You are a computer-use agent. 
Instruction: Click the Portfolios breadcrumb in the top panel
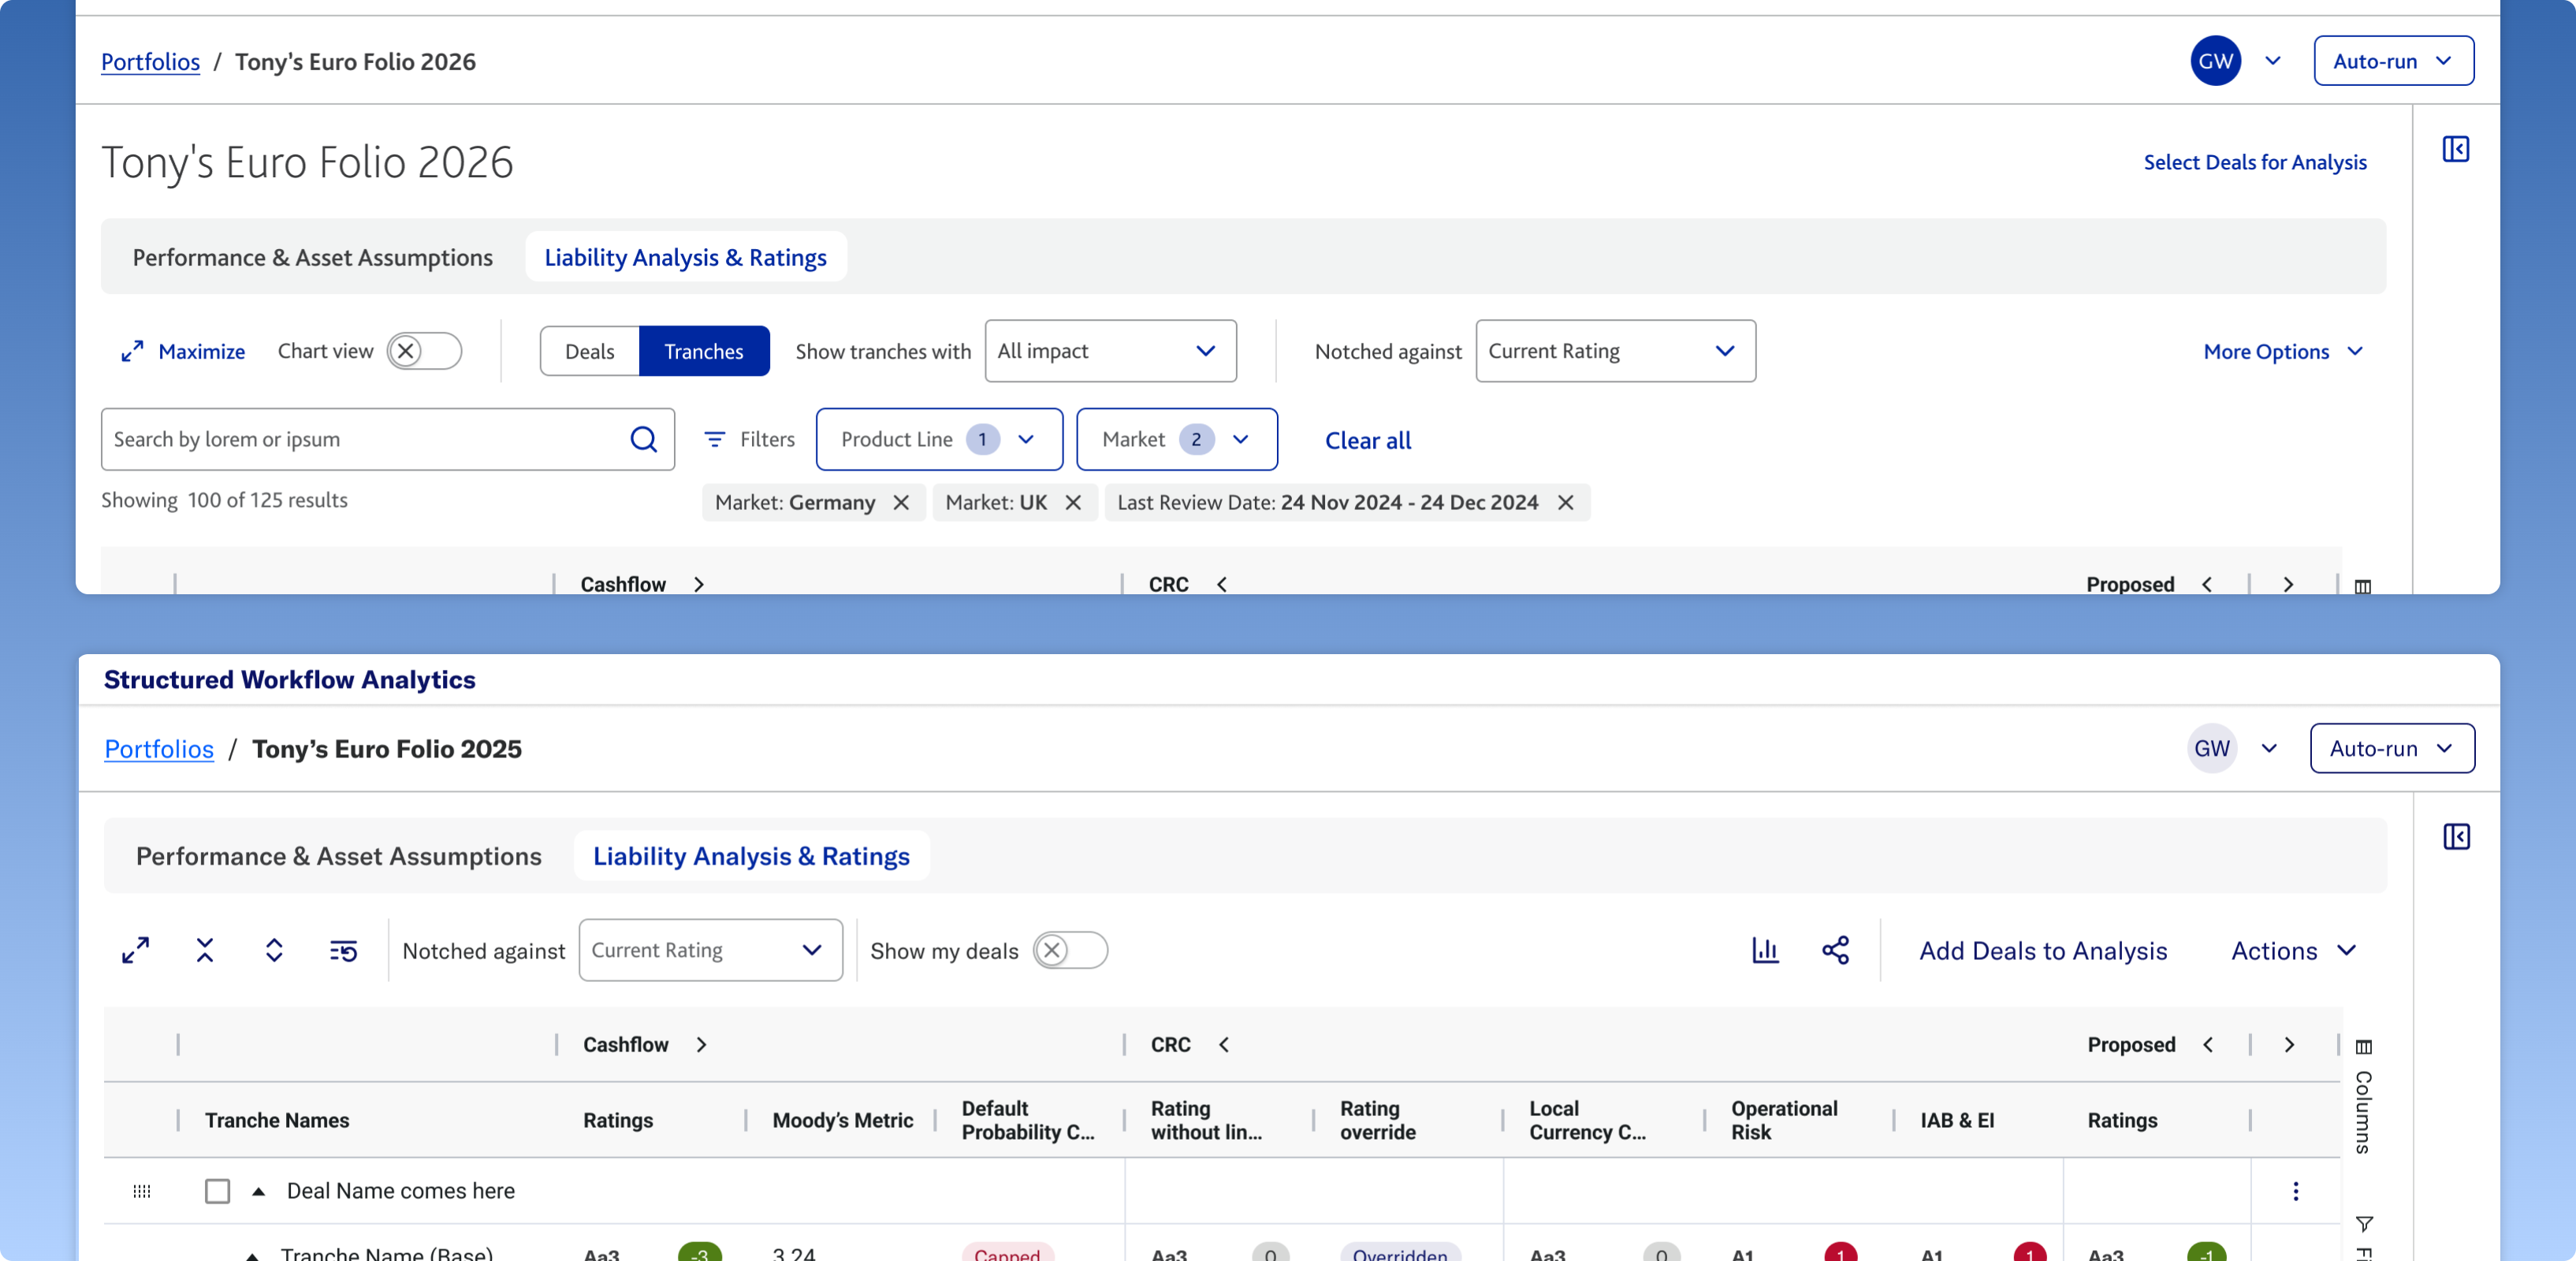(150, 61)
